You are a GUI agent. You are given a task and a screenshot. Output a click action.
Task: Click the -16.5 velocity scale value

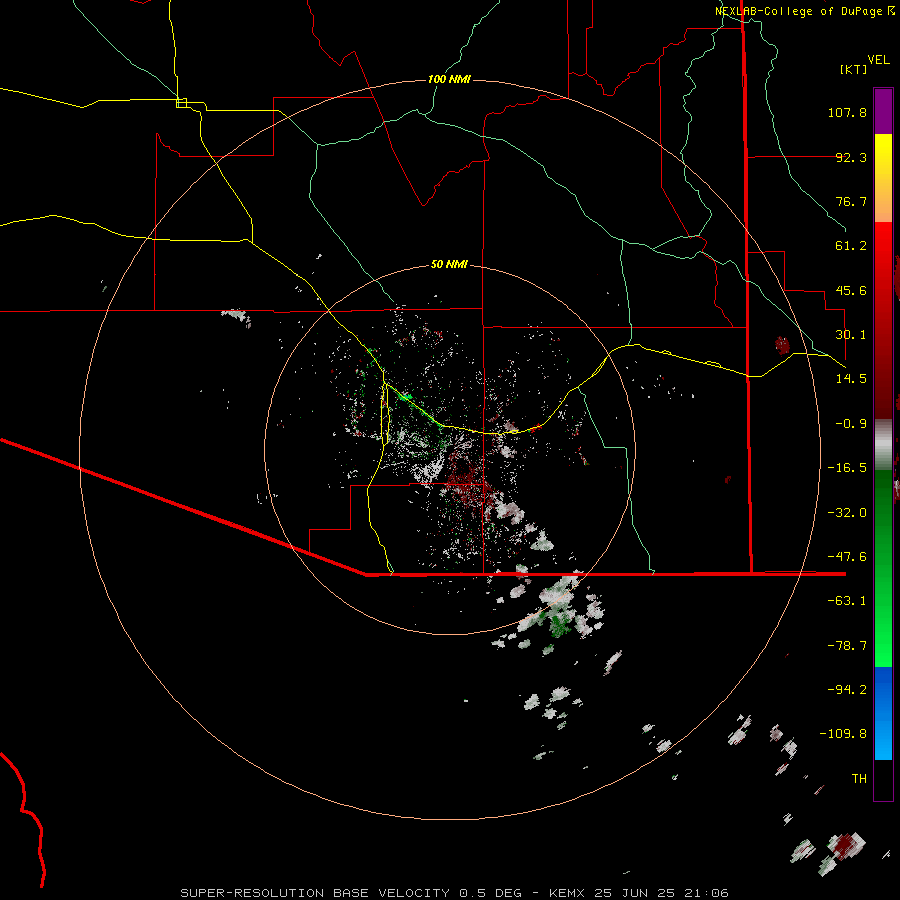(847, 468)
